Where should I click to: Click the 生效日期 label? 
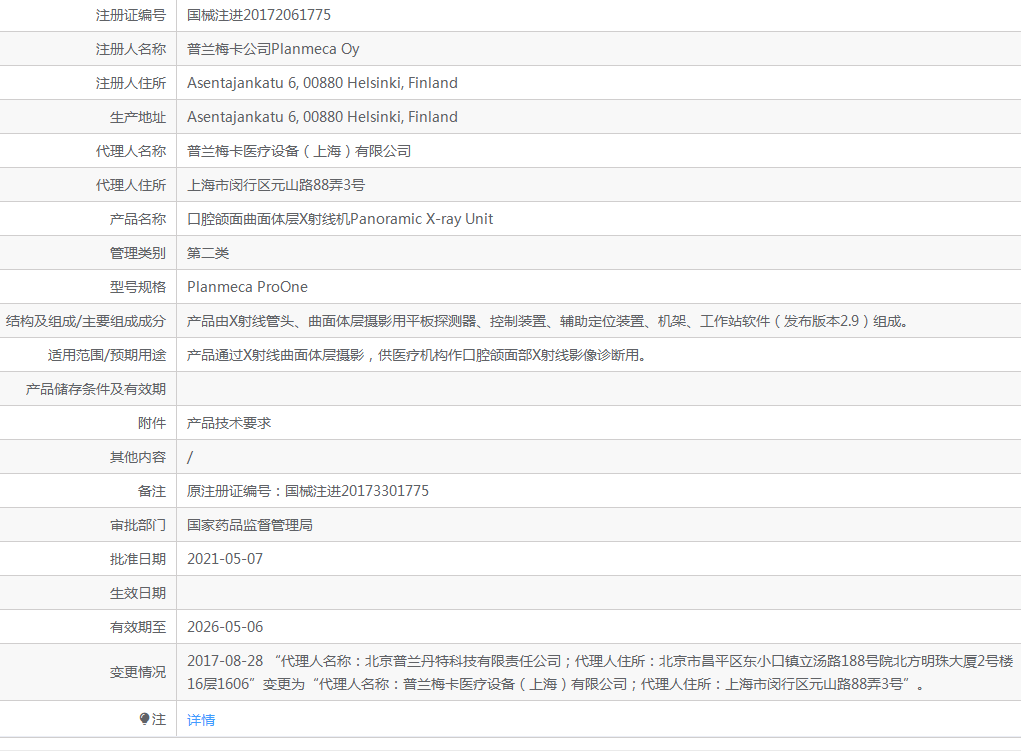(x=138, y=593)
